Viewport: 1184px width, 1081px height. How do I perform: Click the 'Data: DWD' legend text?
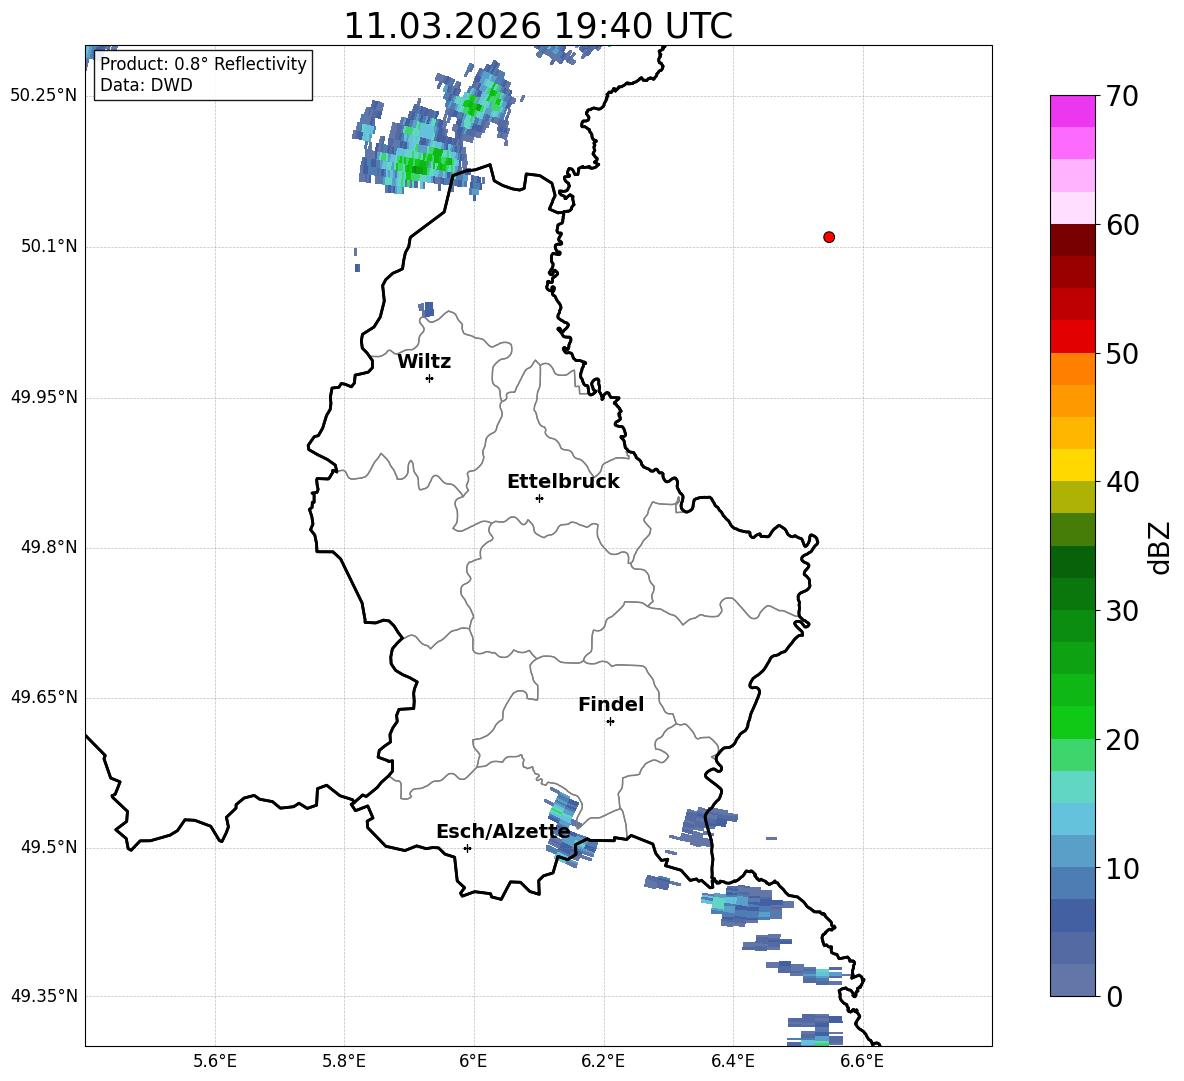pyautogui.click(x=146, y=85)
